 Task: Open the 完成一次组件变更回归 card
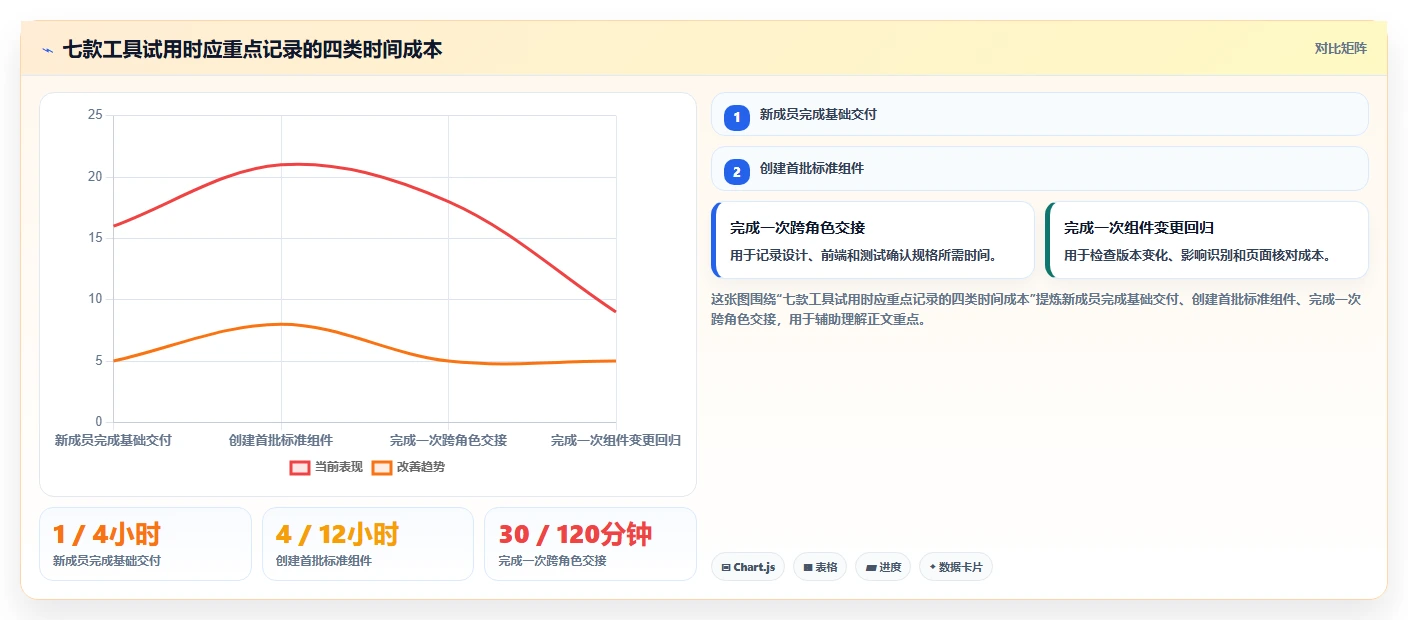point(1206,240)
